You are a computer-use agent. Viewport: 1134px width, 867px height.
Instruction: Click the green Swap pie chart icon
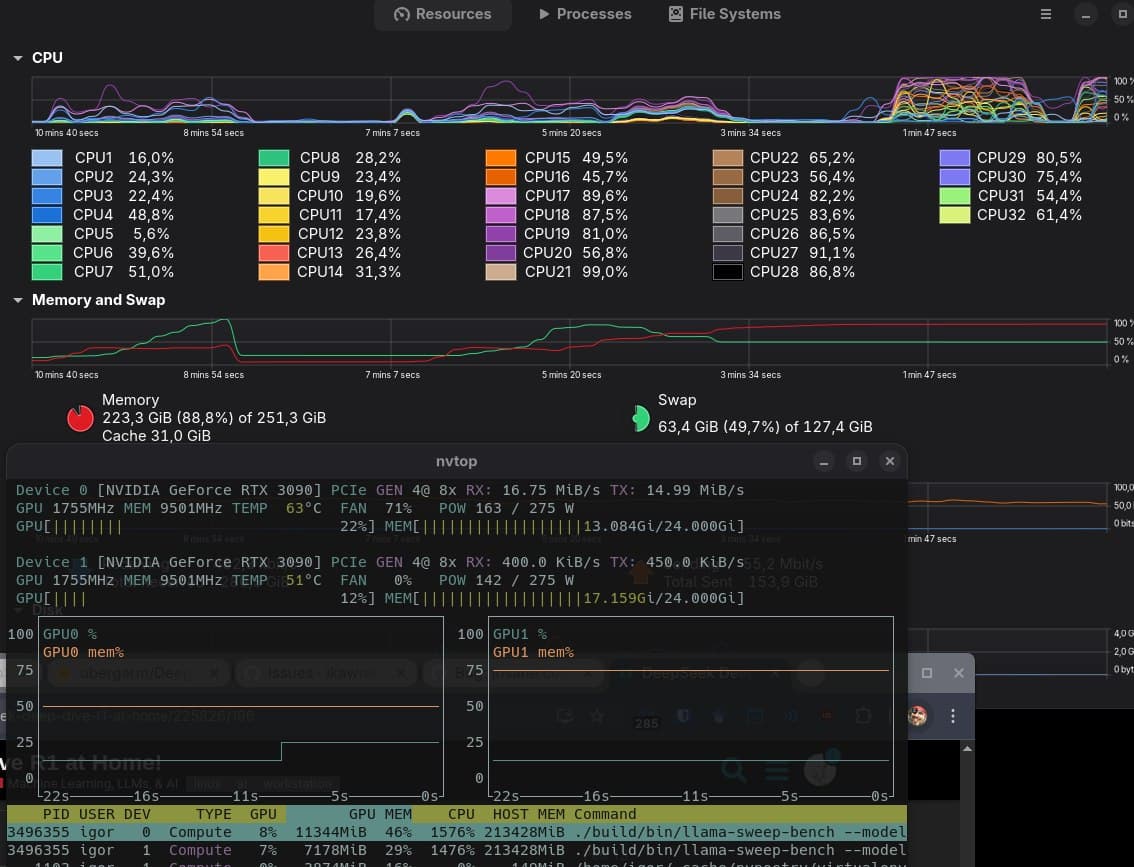(x=641, y=418)
